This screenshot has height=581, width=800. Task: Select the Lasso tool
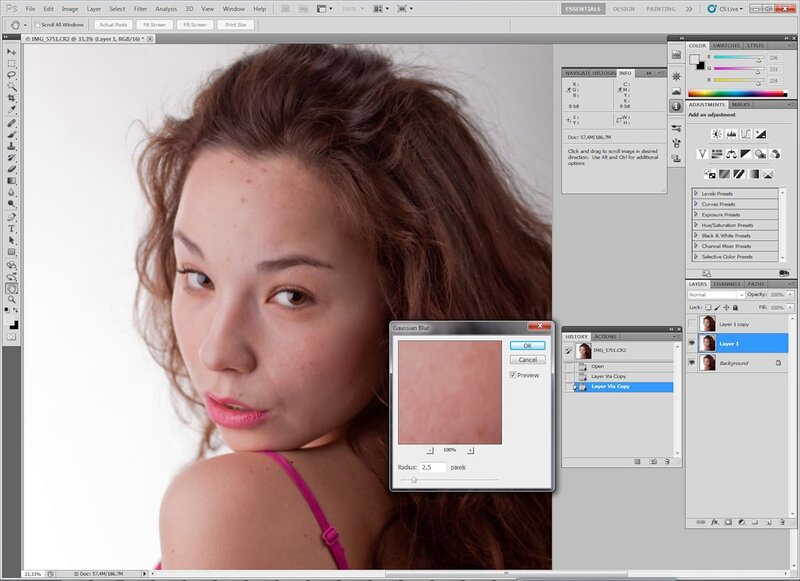pos(12,74)
